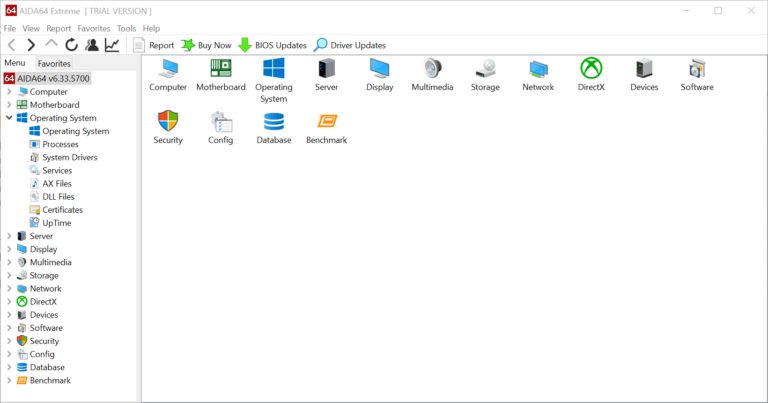This screenshot has height=403, width=768.
Task: Open the Config icon in main pane
Action: pos(221,121)
